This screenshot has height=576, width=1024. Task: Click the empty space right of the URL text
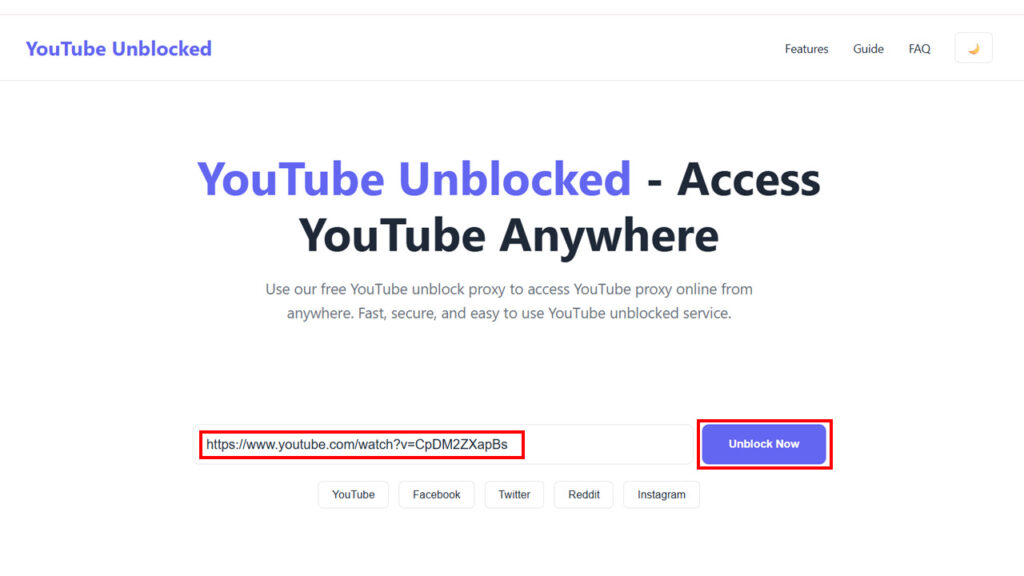tap(606, 444)
